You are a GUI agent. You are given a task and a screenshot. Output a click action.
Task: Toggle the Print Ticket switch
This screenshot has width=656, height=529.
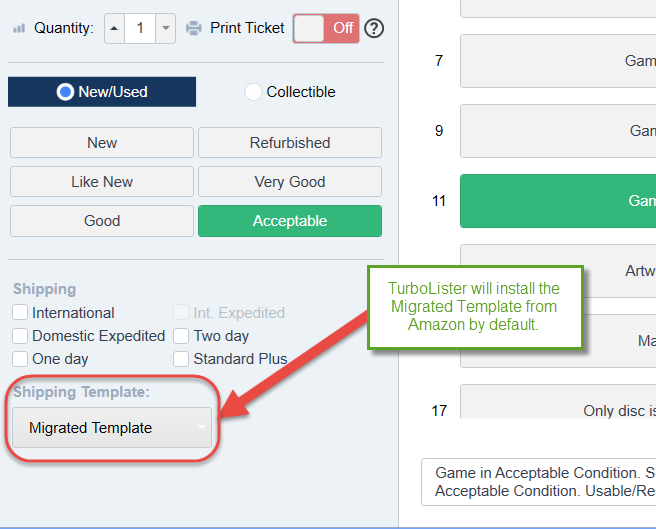coord(326,28)
